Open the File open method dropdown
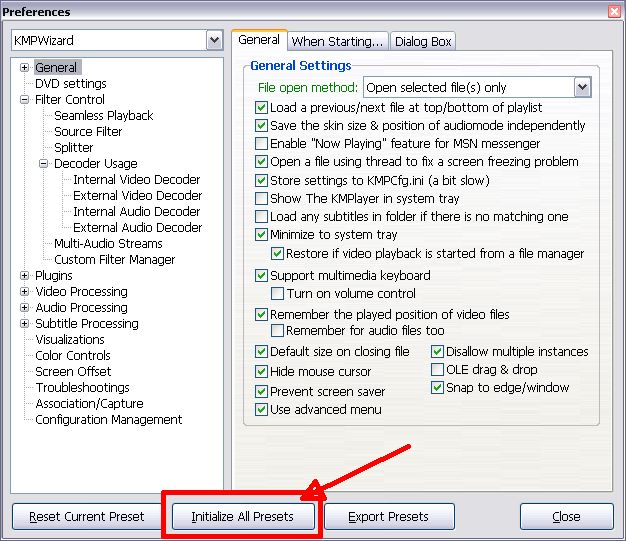This screenshot has width=626, height=541. tap(582, 87)
